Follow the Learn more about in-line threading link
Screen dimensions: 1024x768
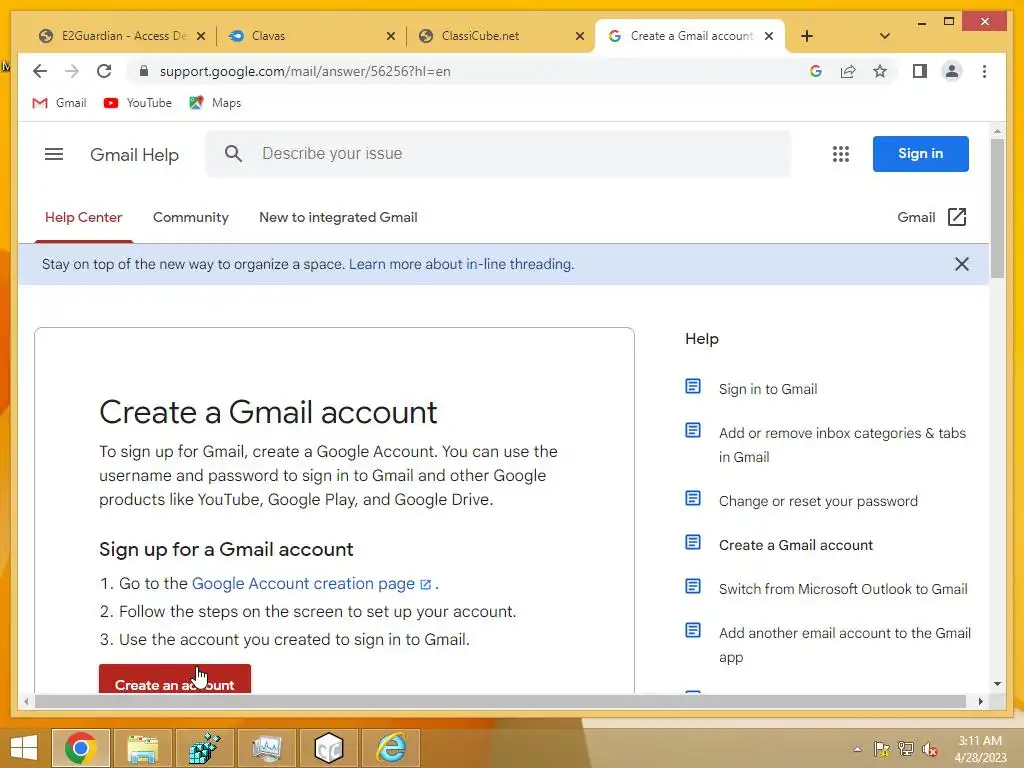click(x=461, y=264)
